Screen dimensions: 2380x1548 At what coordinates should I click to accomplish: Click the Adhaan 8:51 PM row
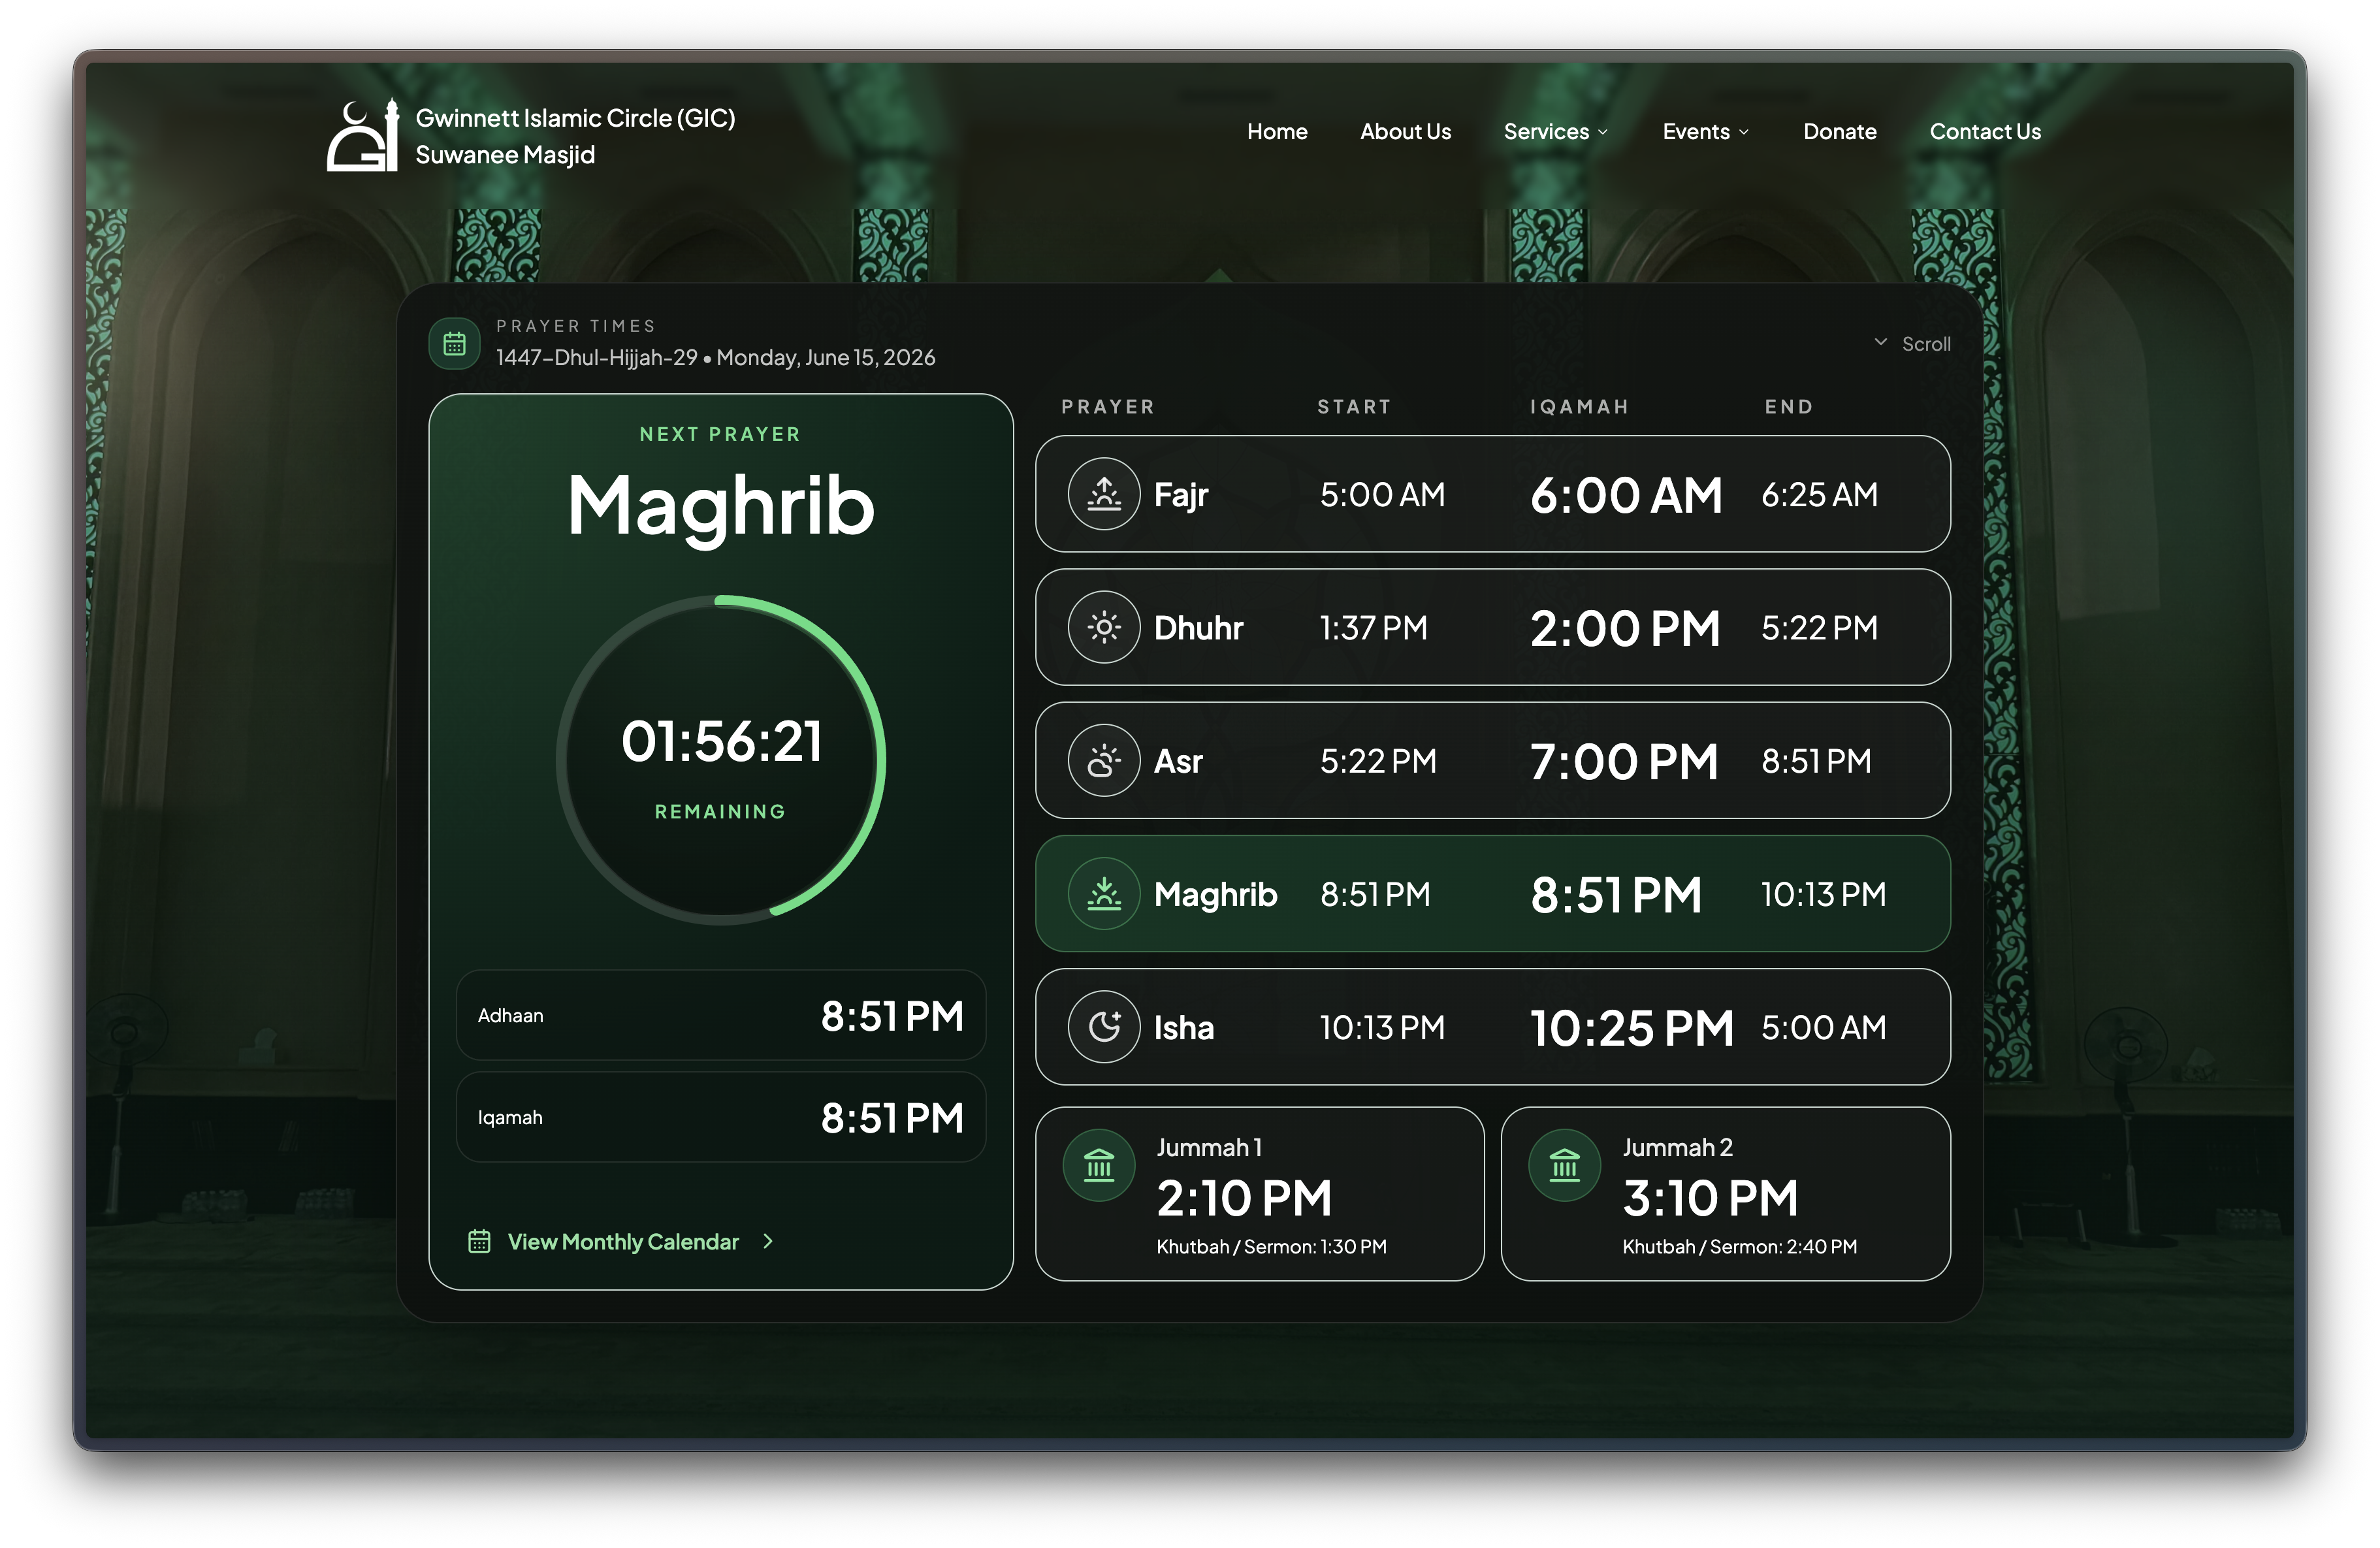tap(720, 1015)
